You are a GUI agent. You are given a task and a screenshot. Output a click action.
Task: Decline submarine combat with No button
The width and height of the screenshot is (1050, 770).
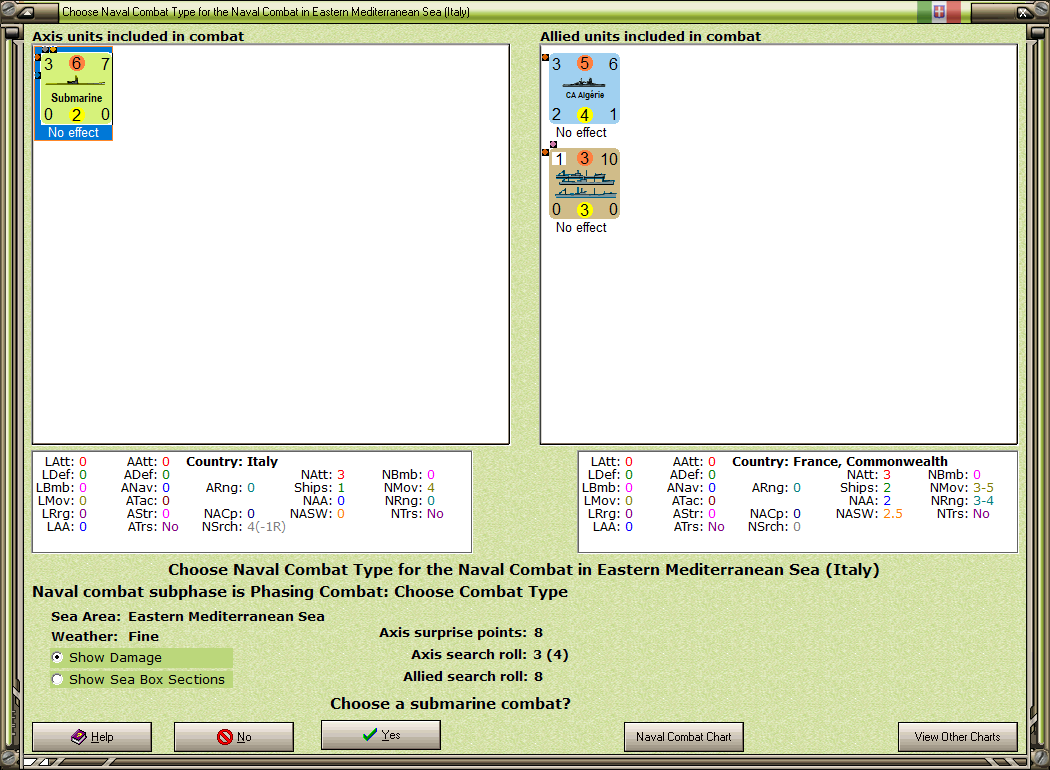point(234,737)
